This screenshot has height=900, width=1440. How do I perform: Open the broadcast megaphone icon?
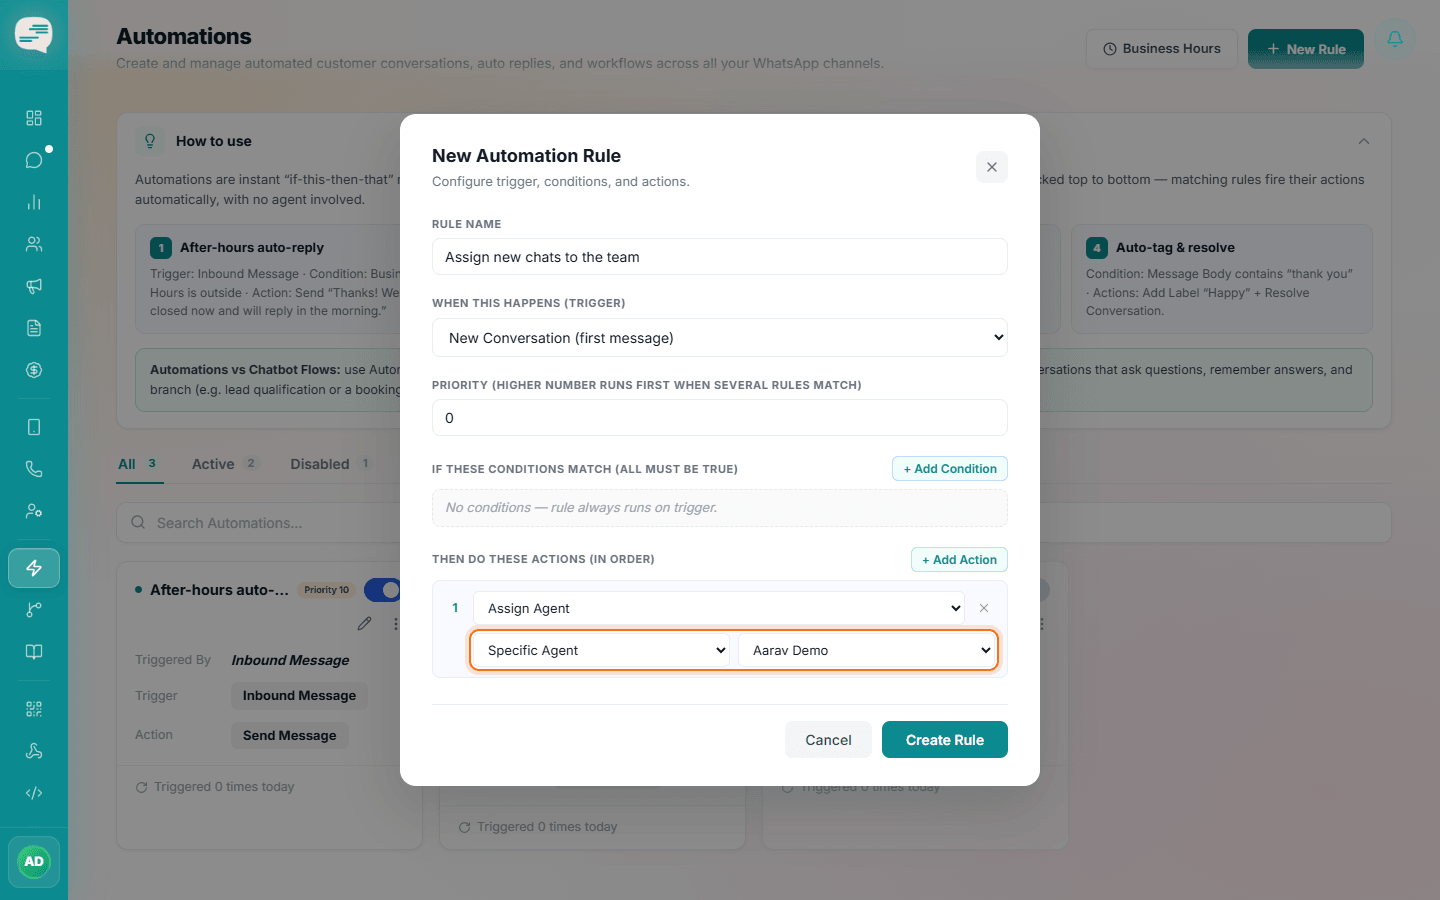tap(34, 286)
